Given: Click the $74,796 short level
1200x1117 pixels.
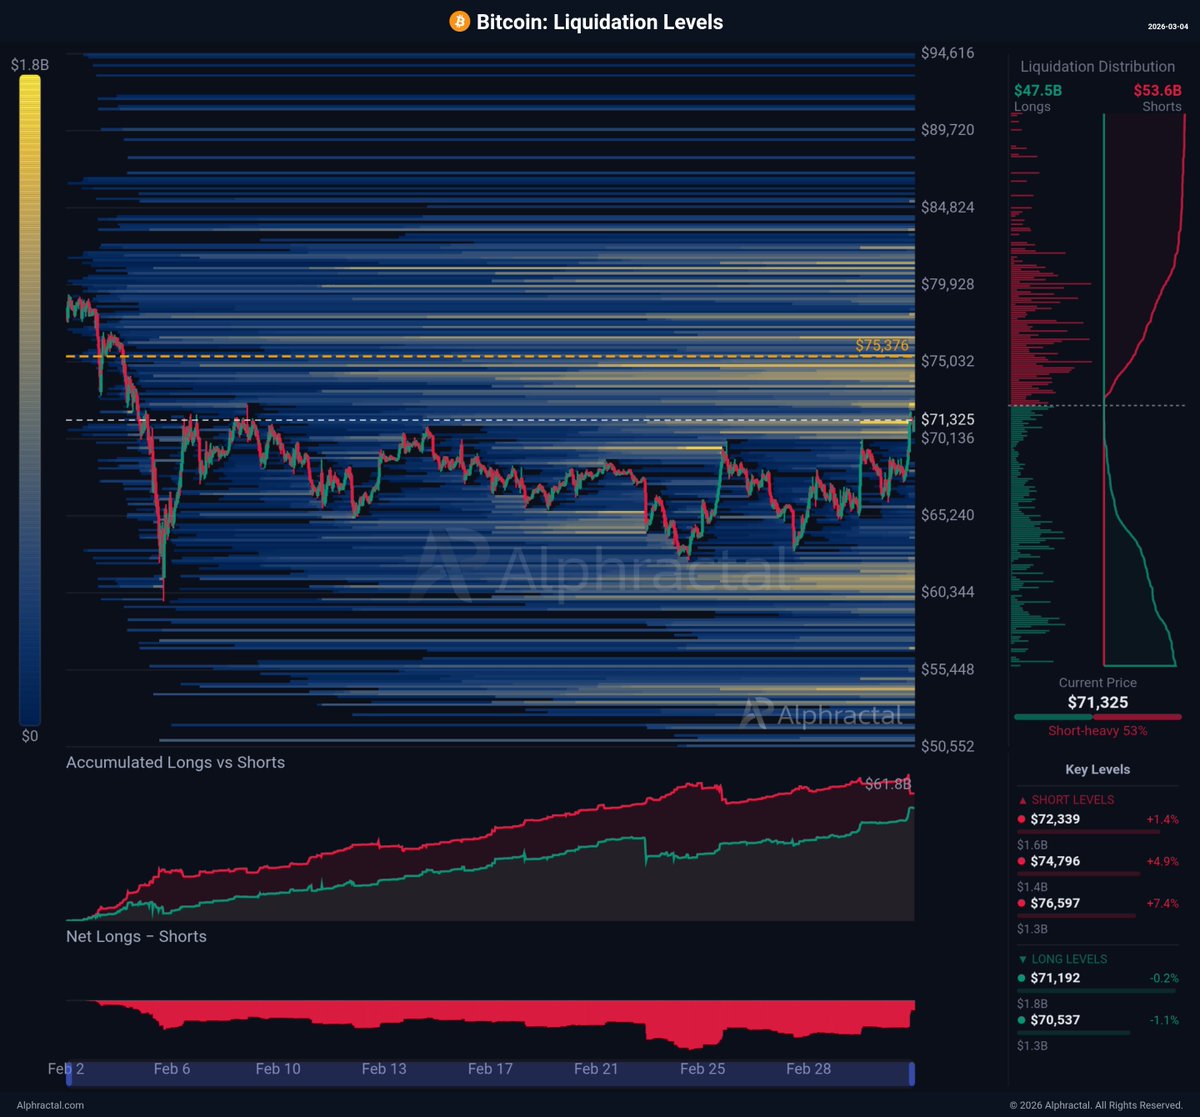Looking at the screenshot, I should click(x=1055, y=861).
